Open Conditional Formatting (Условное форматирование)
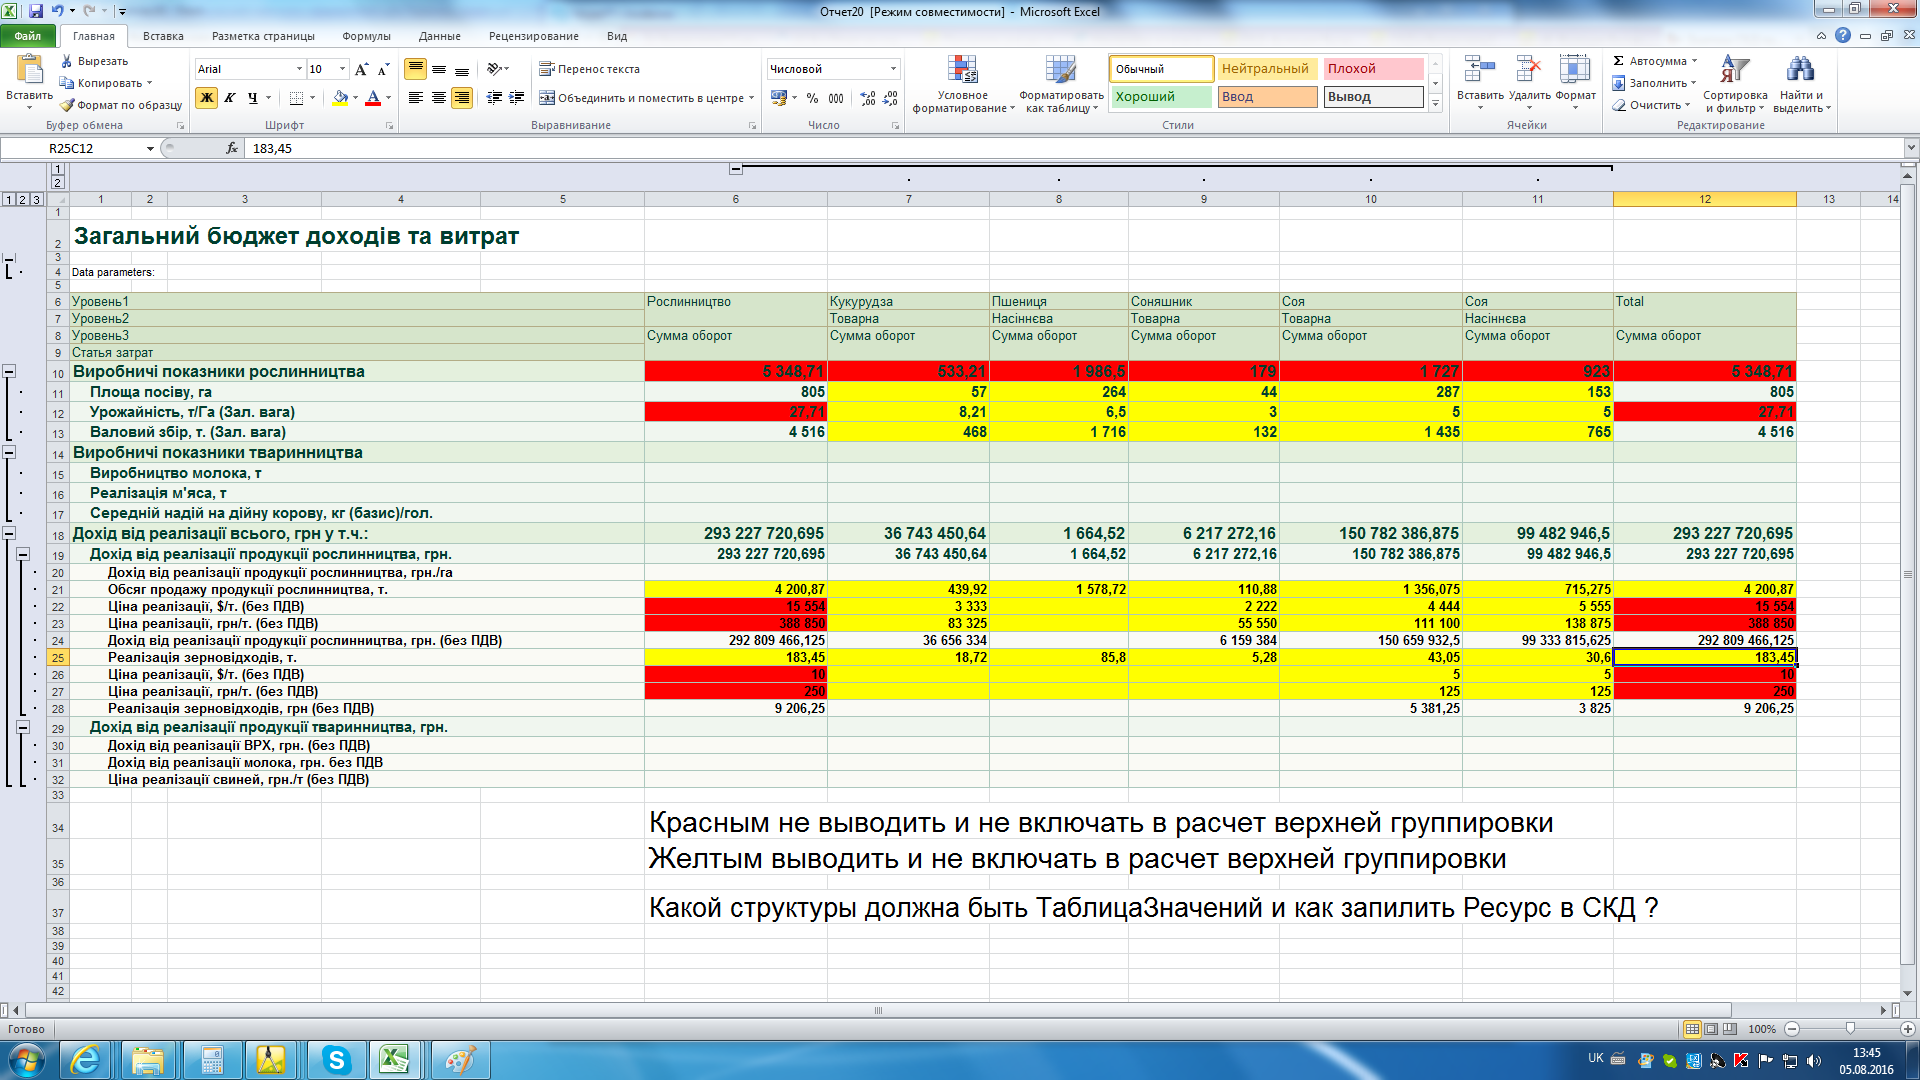1920x1080 pixels. [x=963, y=85]
